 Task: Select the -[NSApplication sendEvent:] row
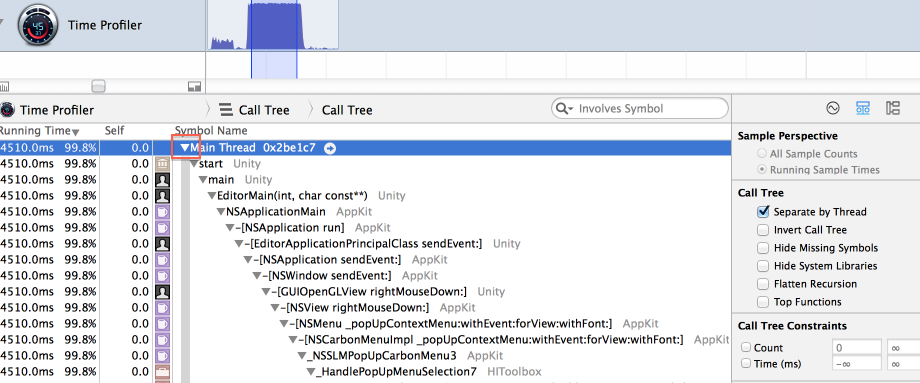click(x=366, y=260)
